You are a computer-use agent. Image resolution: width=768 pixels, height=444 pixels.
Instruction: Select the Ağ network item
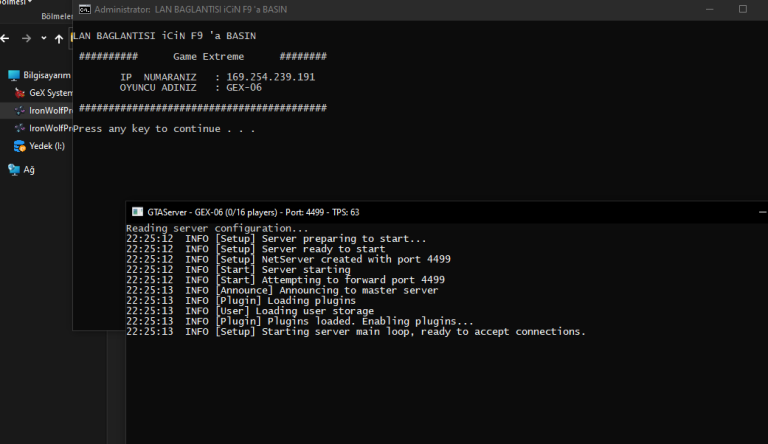(28, 170)
